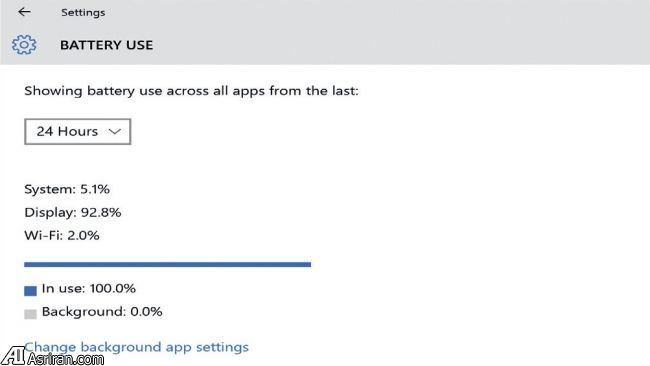Click the 24 Hours text in combo box

tap(67, 131)
